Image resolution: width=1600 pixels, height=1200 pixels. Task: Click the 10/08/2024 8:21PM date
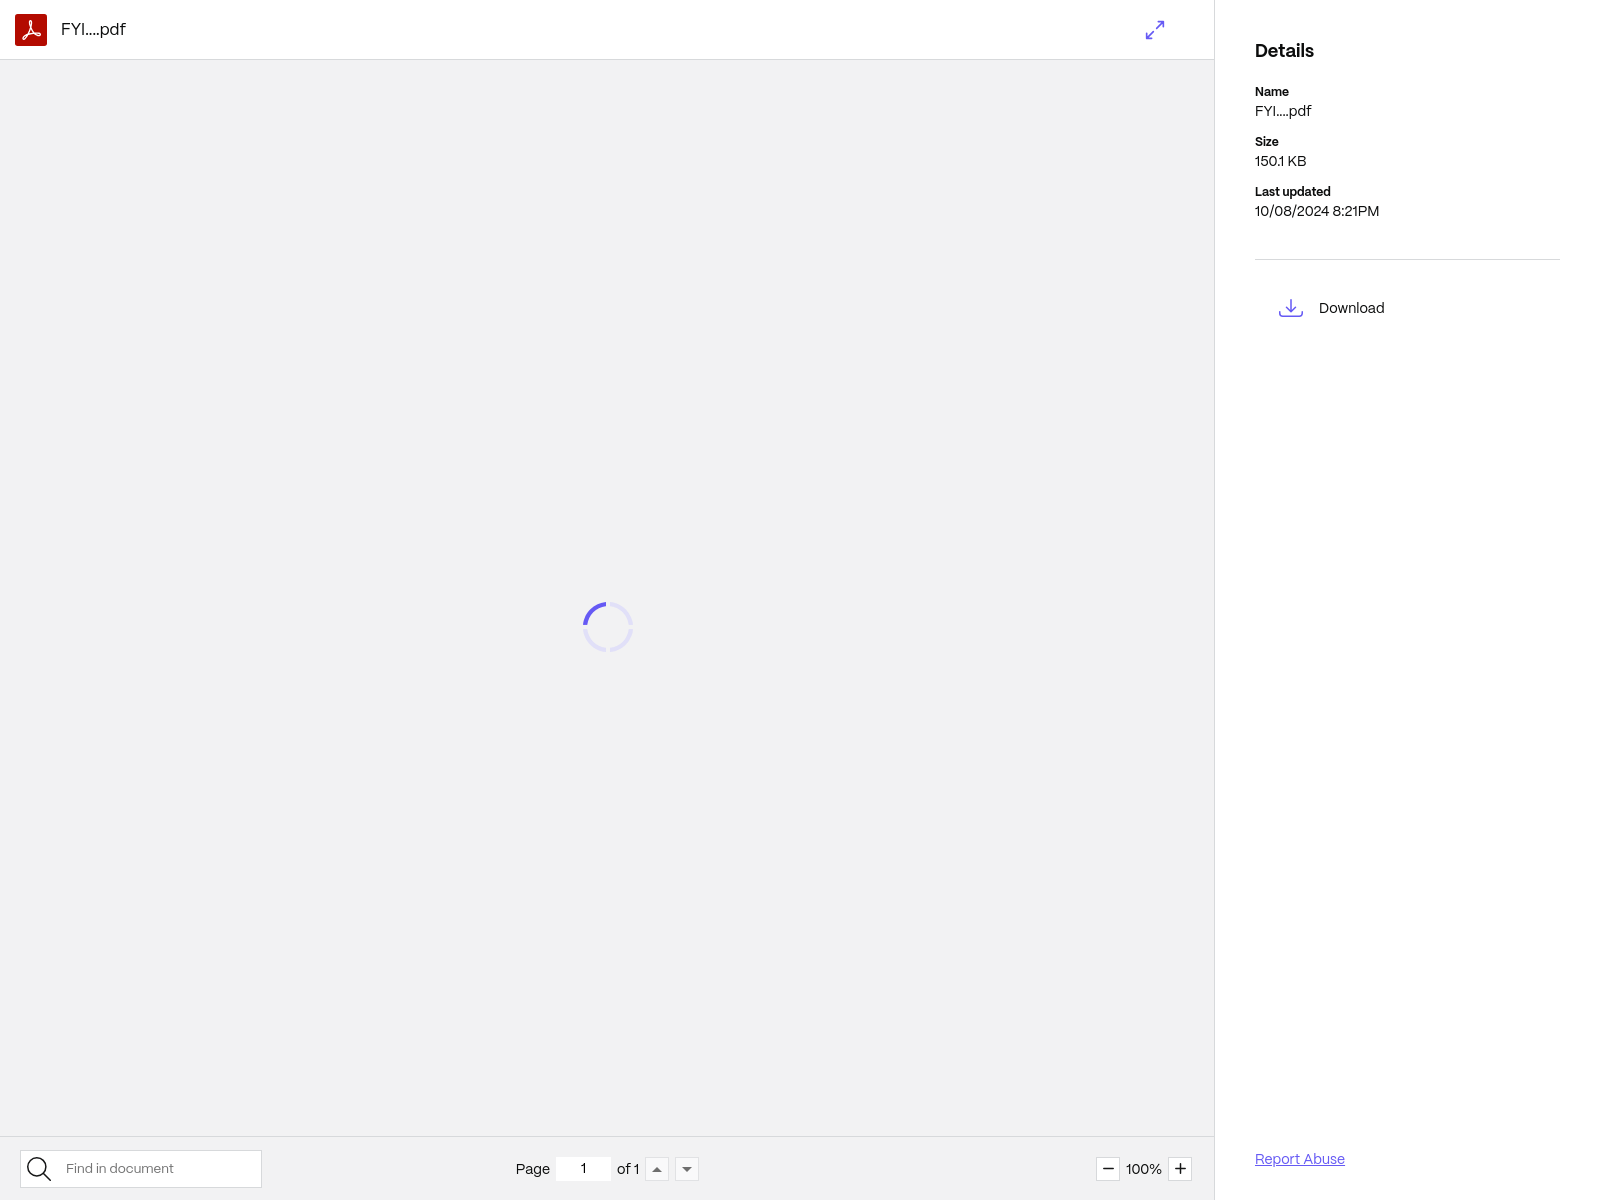point(1316,211)
